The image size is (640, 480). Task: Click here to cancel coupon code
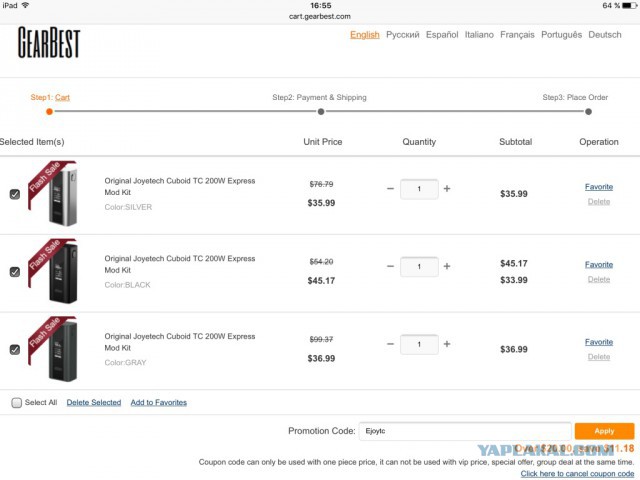(x=577, y=473)
